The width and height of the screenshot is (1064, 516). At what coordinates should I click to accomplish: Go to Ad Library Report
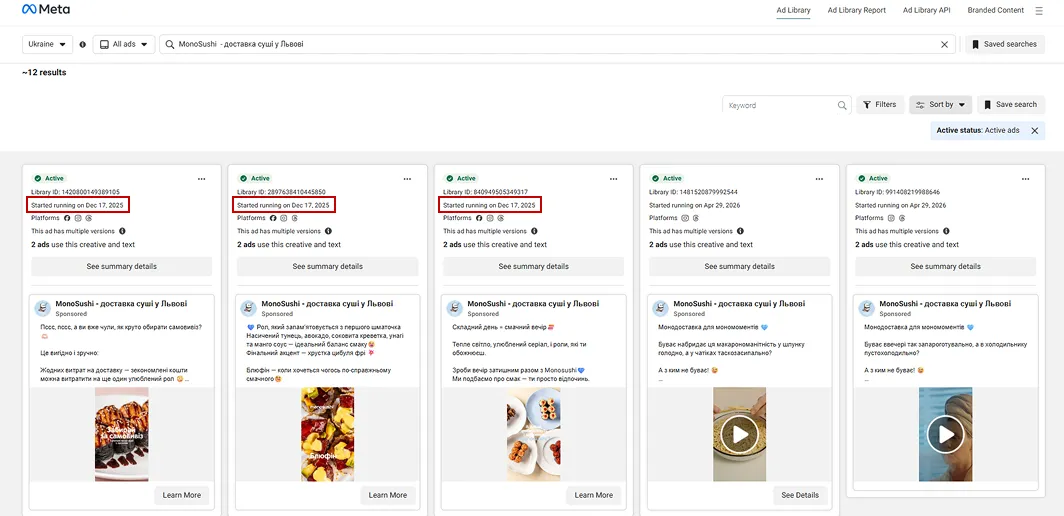click(856, 10)
